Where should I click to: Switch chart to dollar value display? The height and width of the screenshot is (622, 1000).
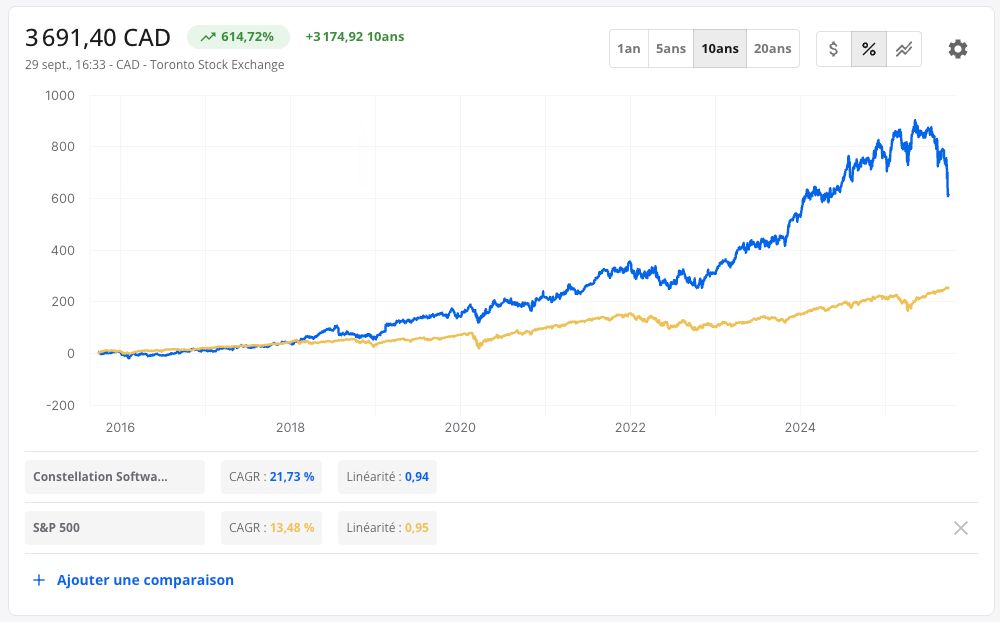(834, 49)
